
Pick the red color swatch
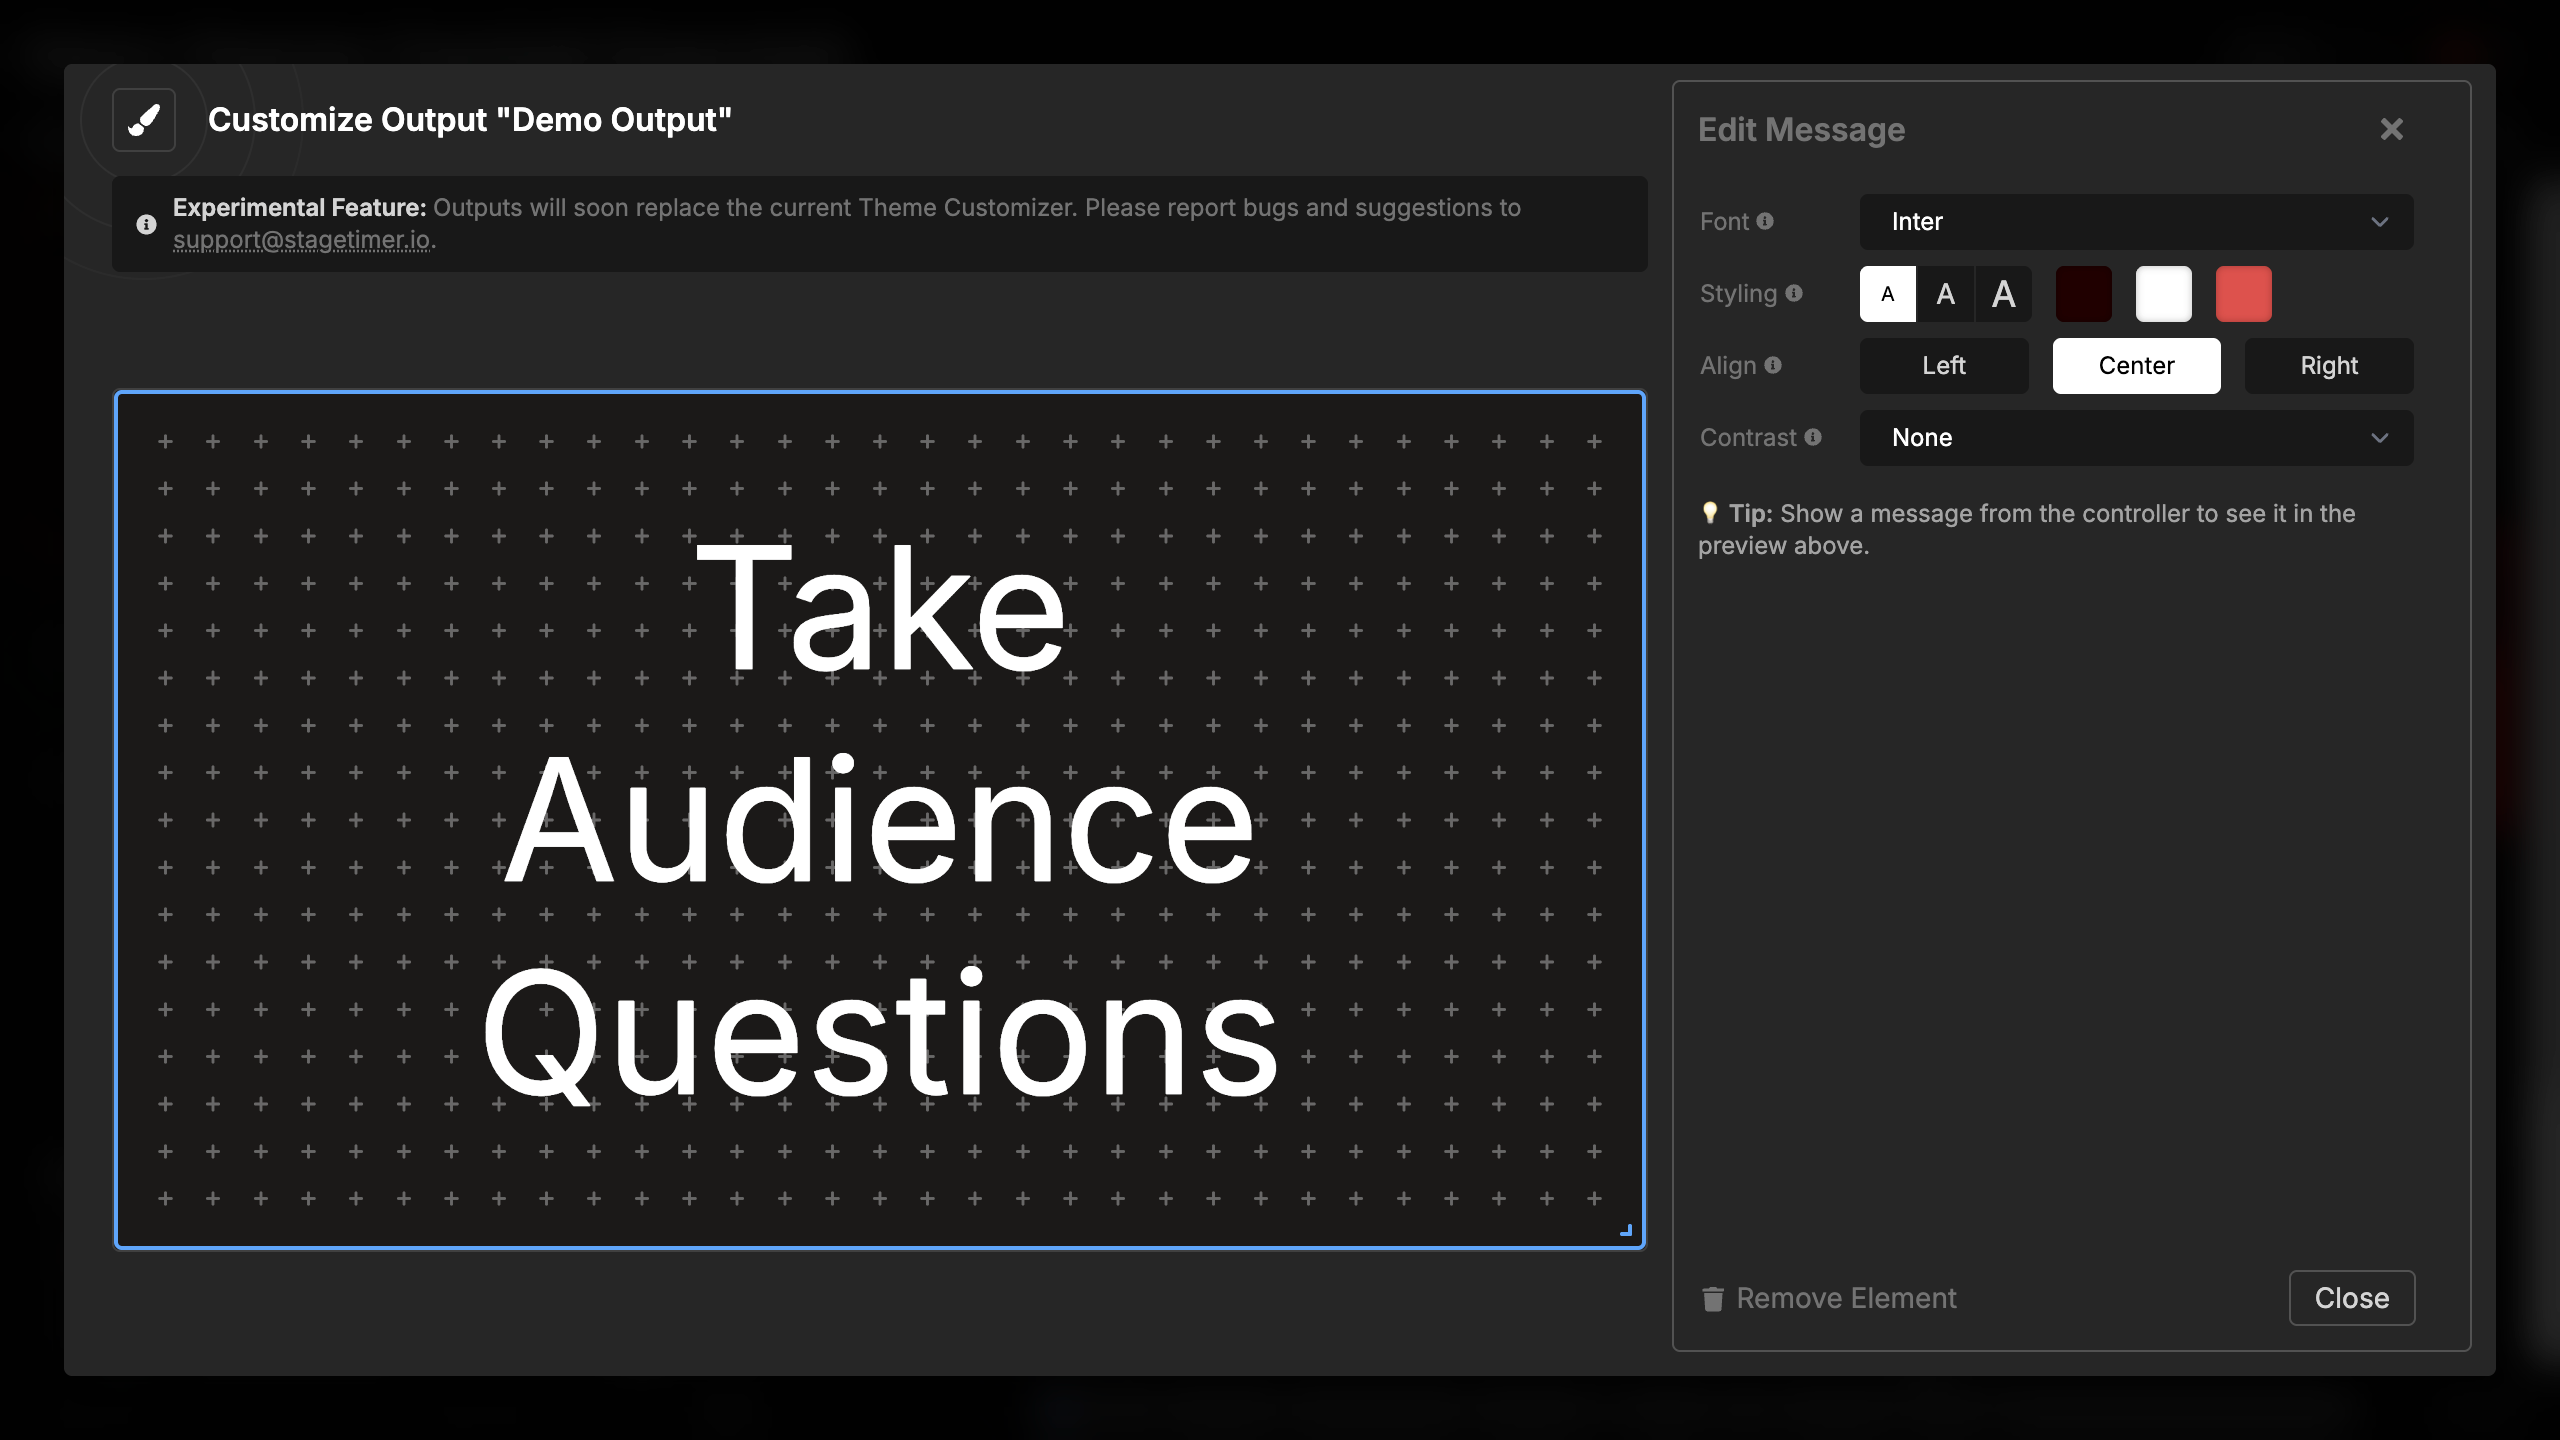coord(2243,294)
